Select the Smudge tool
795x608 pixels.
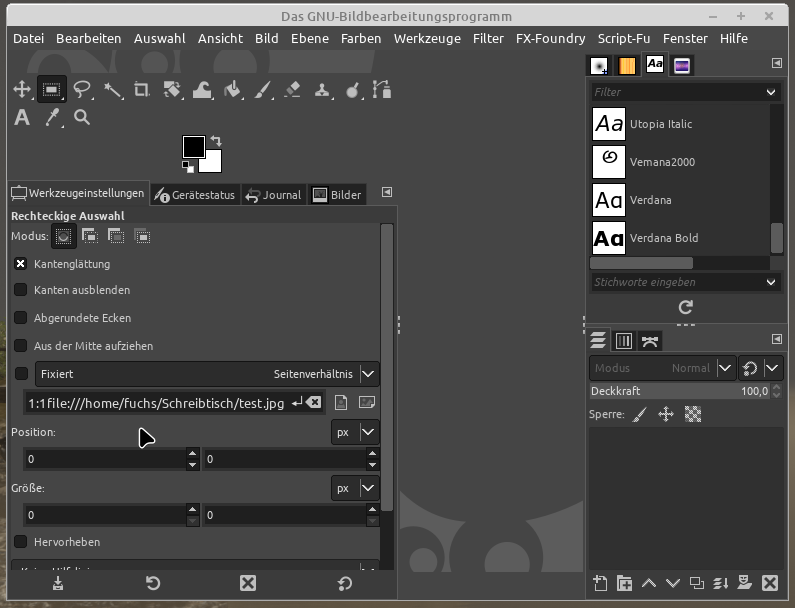352,90
